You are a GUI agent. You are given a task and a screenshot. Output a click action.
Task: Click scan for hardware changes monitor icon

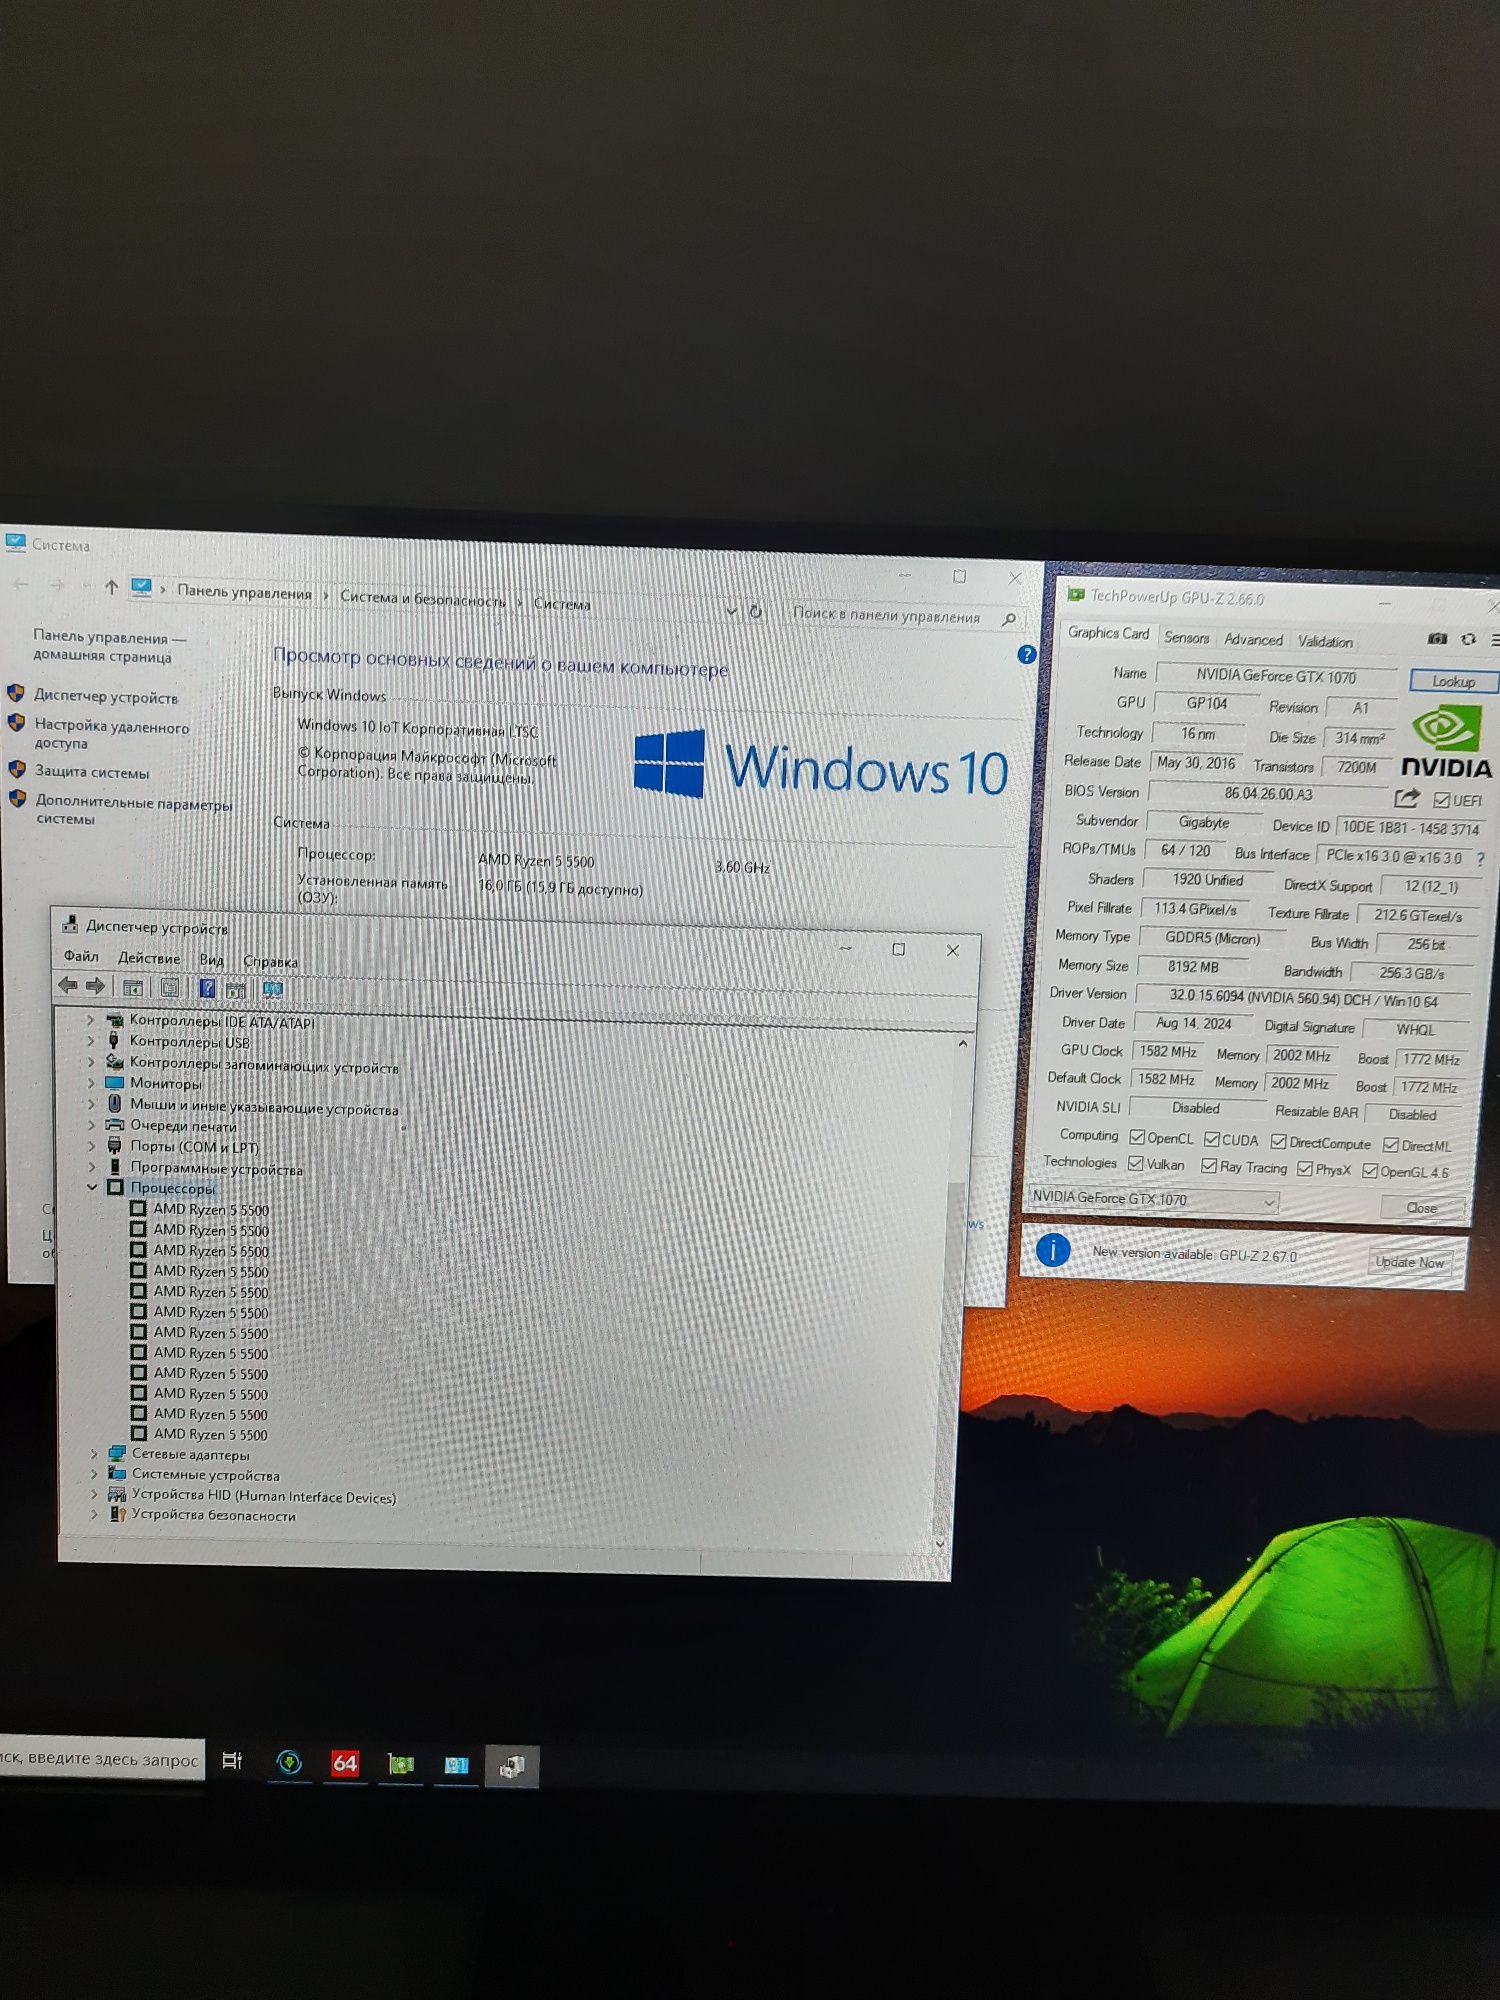tap(272, 989)
